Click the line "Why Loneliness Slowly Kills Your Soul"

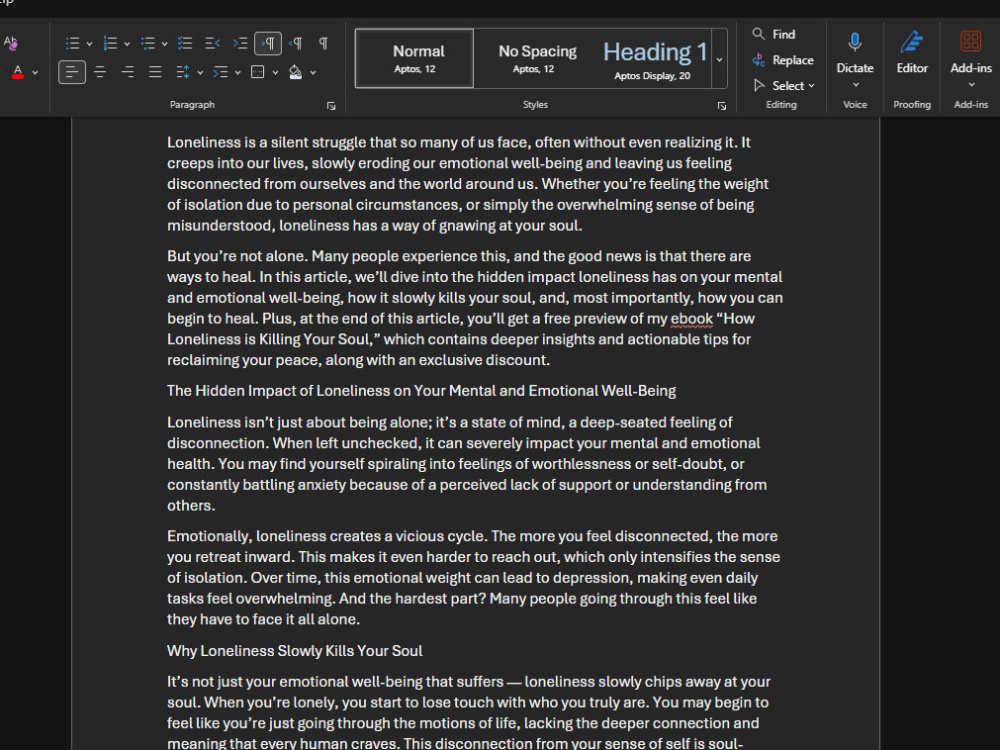click(x=295, y=651)
